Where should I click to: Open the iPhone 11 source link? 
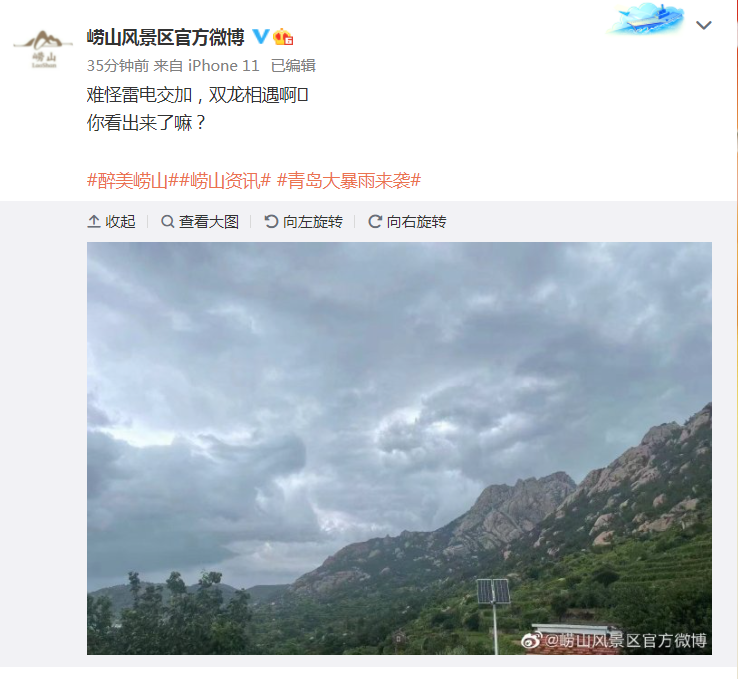pos(224,66)
